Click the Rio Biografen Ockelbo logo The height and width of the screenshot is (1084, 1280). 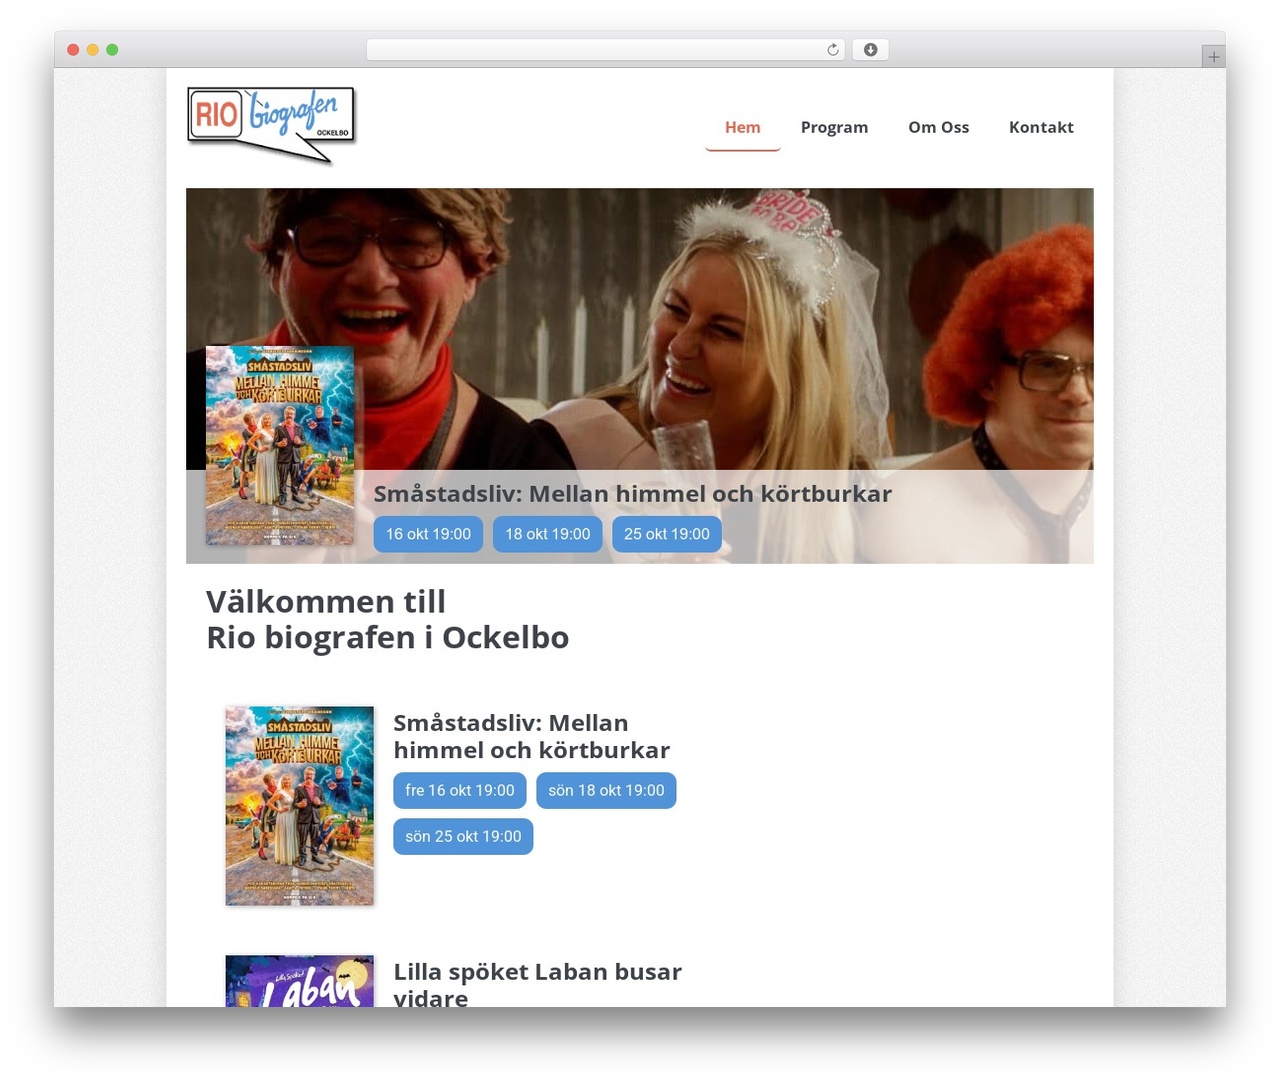point(271,125)
